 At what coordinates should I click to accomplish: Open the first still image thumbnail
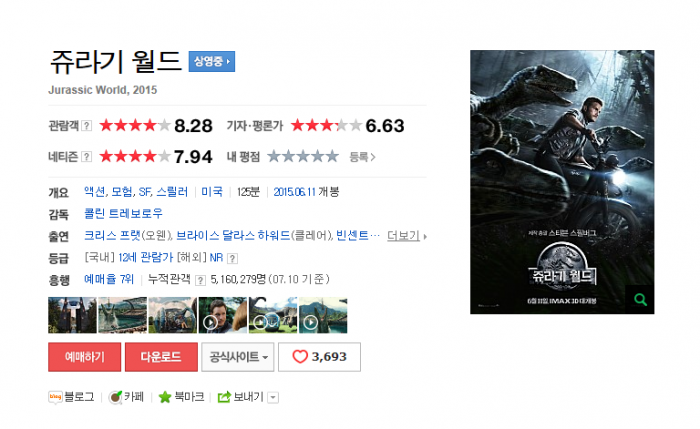click(x=72, y=315)
